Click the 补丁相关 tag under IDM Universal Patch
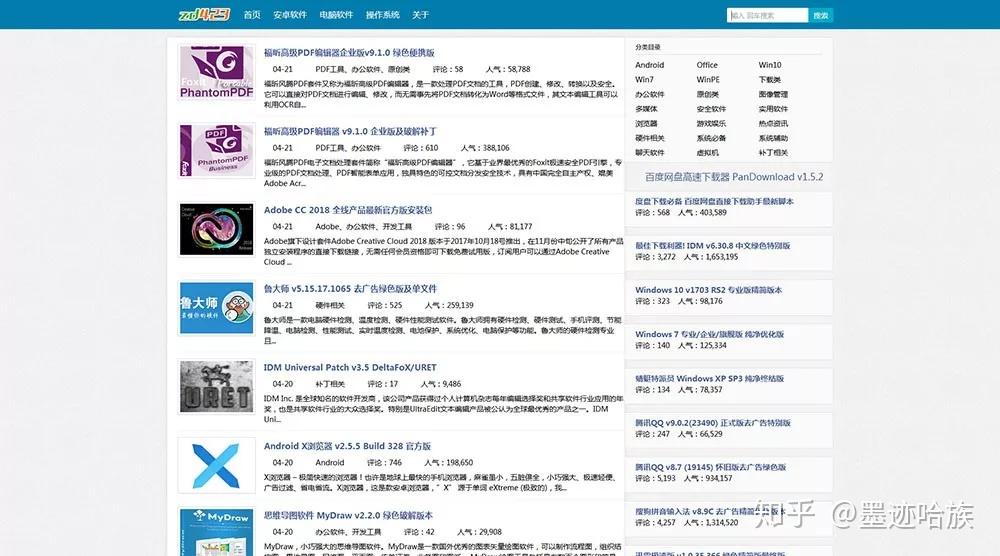 330,384
